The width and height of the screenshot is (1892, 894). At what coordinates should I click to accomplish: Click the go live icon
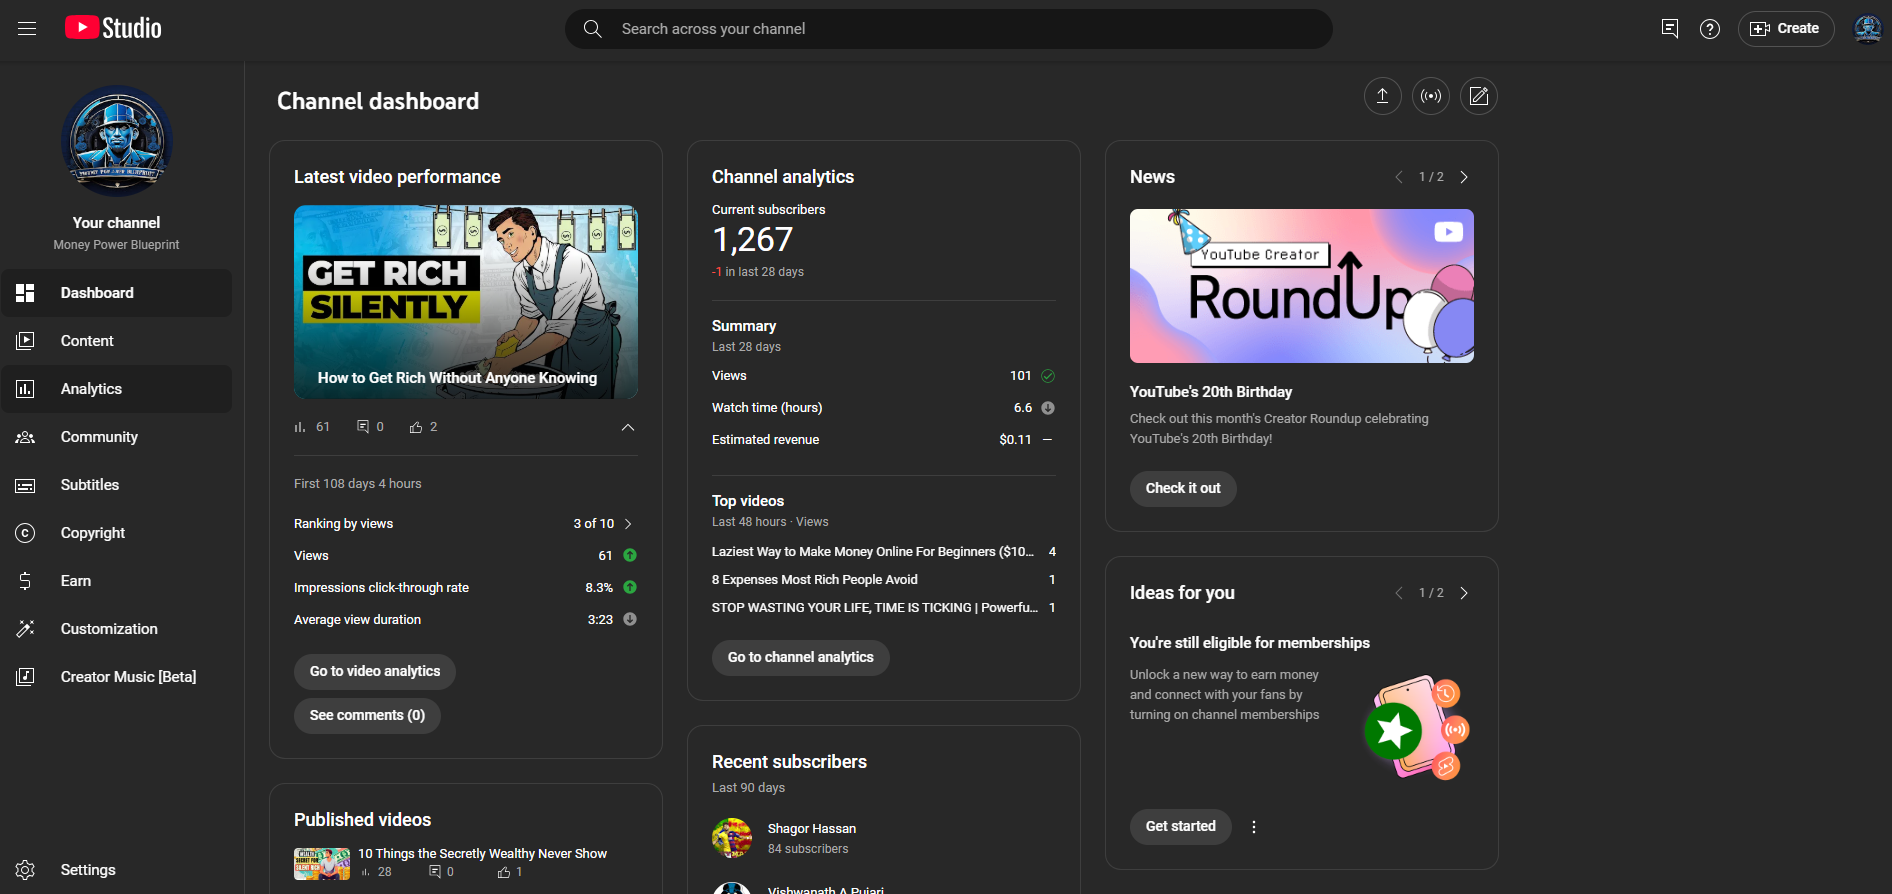tap(1431, 96)
